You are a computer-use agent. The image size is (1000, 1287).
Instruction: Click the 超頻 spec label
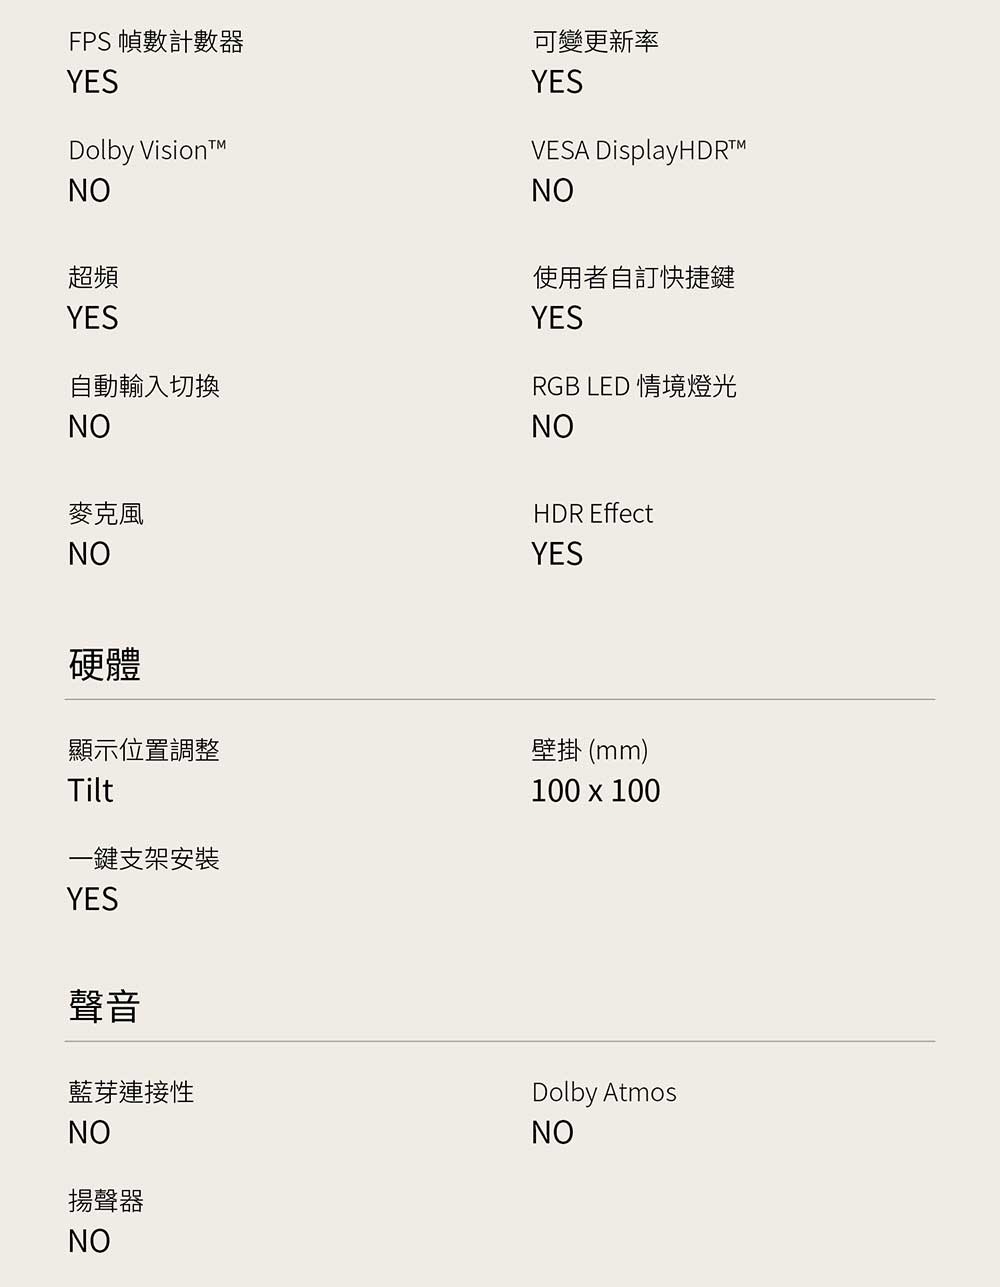click(93, 277)
